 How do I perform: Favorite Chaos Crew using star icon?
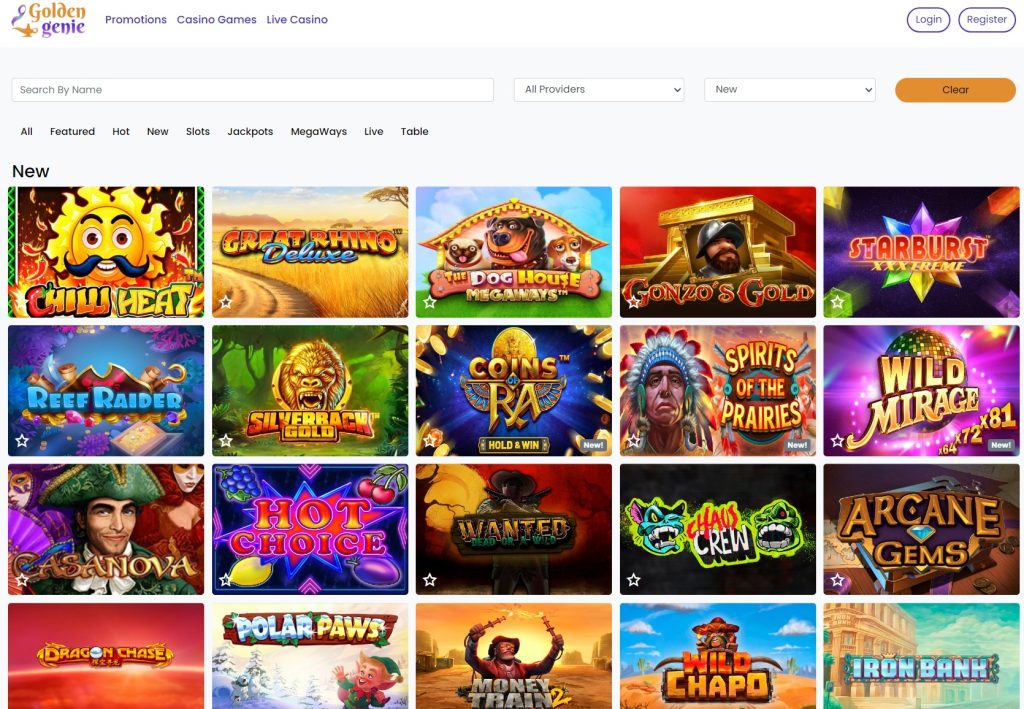[634, 580]
